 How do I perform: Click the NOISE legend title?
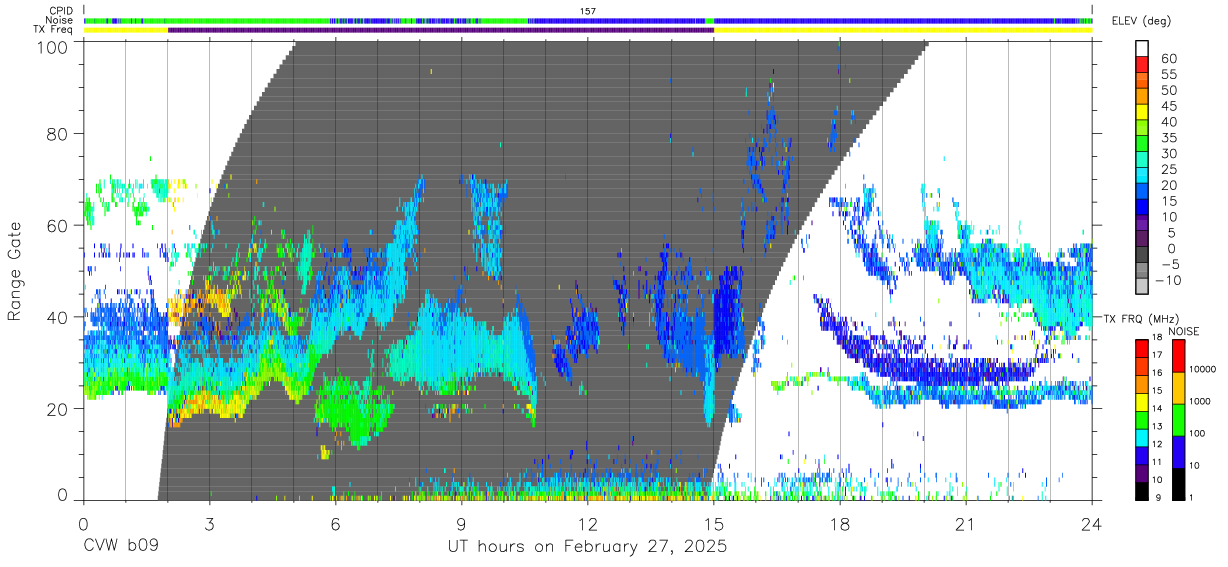(1185, 331)
